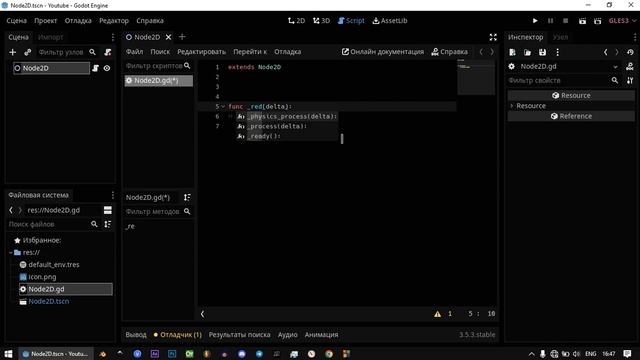
Task: Play the current scene
Action: (x=582, y=21)
